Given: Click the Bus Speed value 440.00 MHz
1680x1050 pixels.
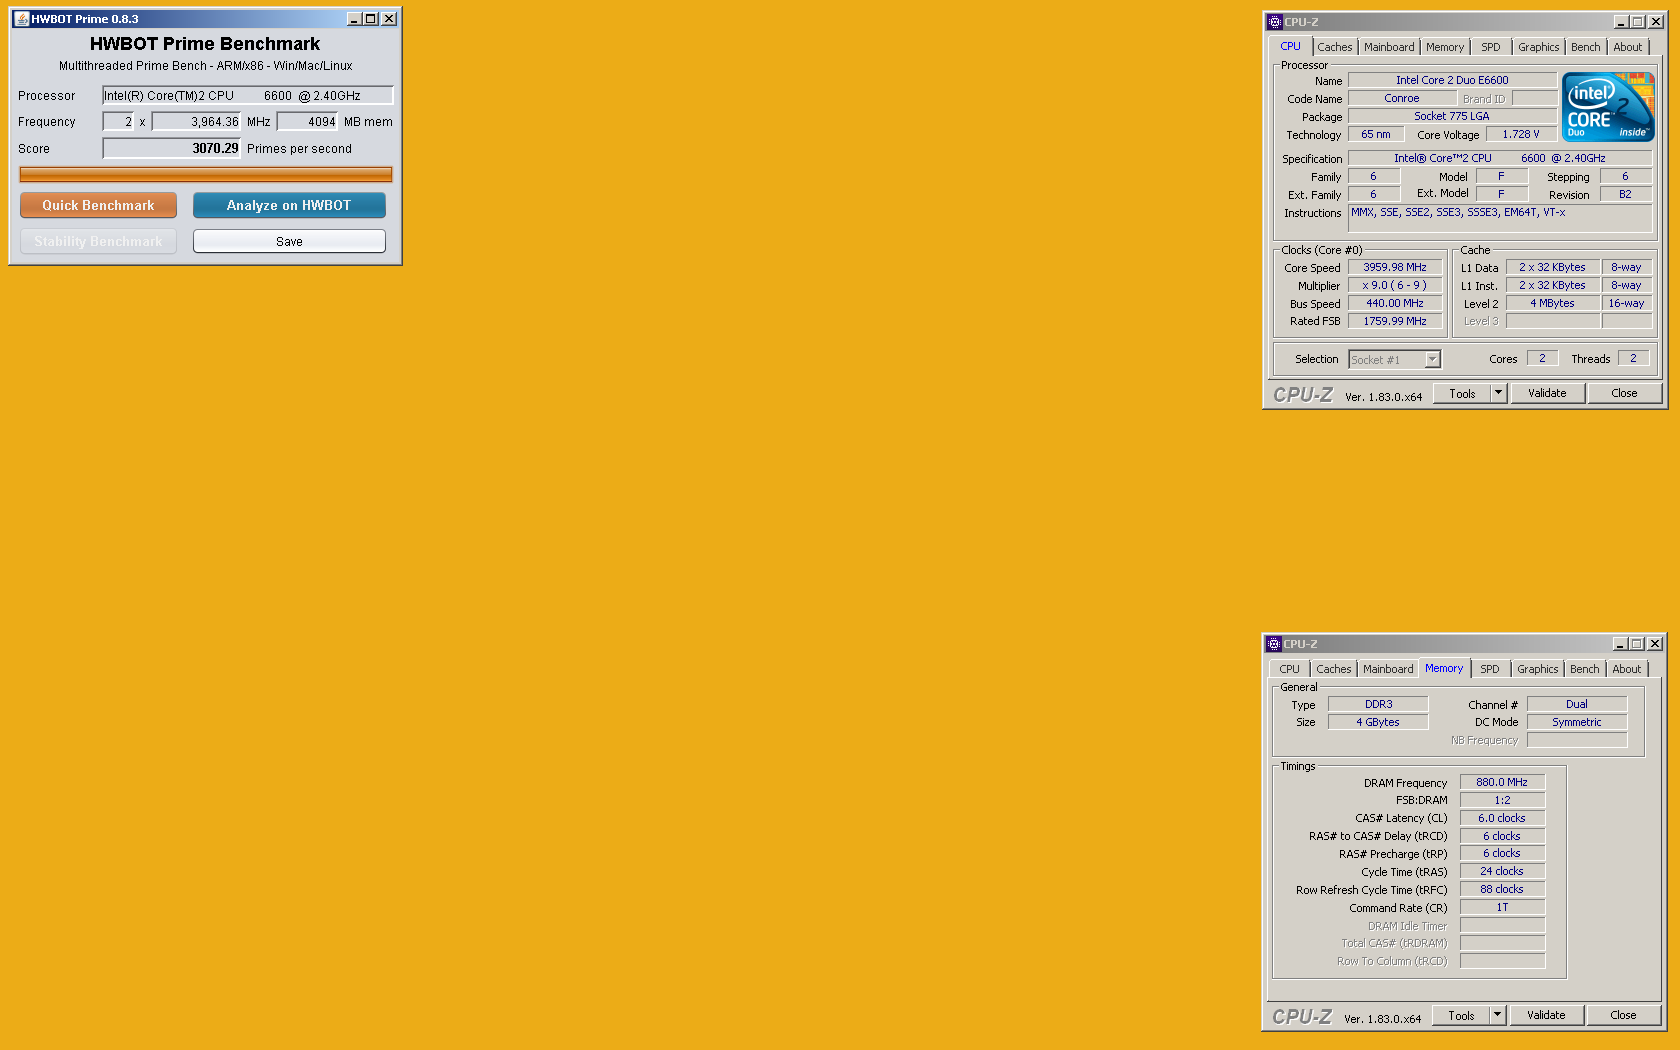Looking at the screenshot, I should tap(1395, 303).
